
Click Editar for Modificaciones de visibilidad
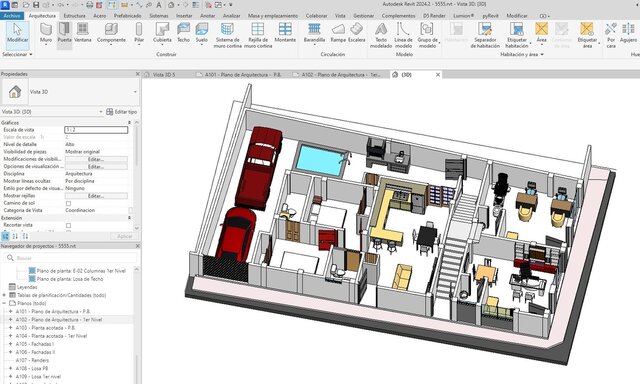(96, 159)
